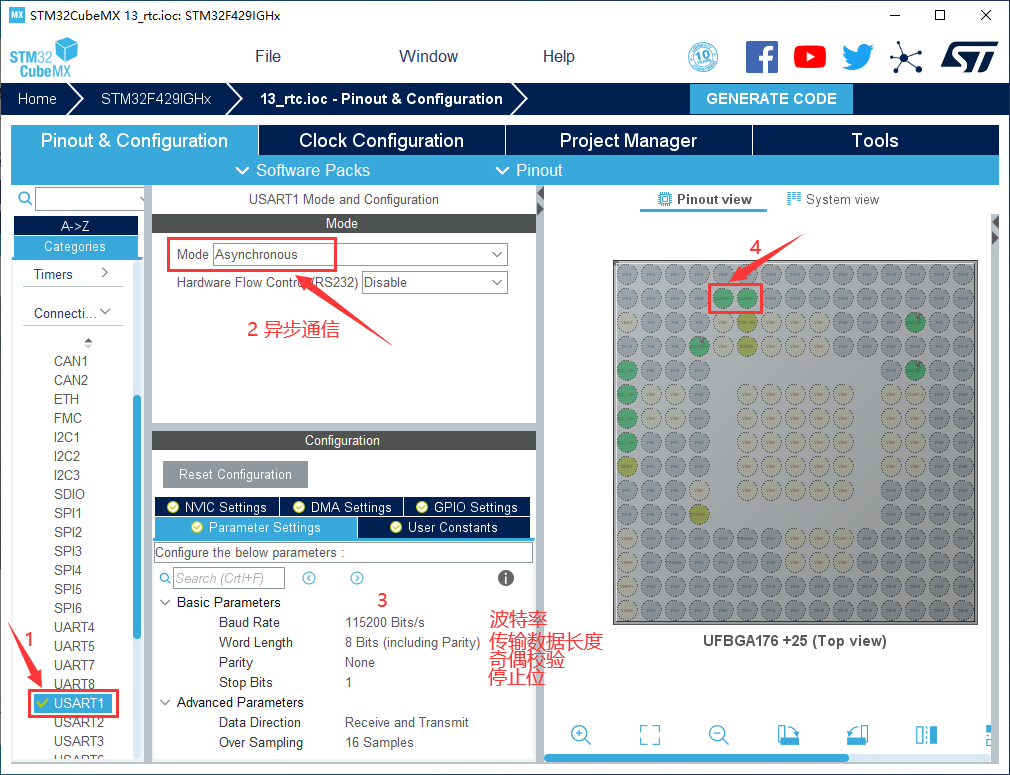Viewport: 1010px width, 775px height.
Task: Collapse the Basic Parameters section
Action: 165,602
